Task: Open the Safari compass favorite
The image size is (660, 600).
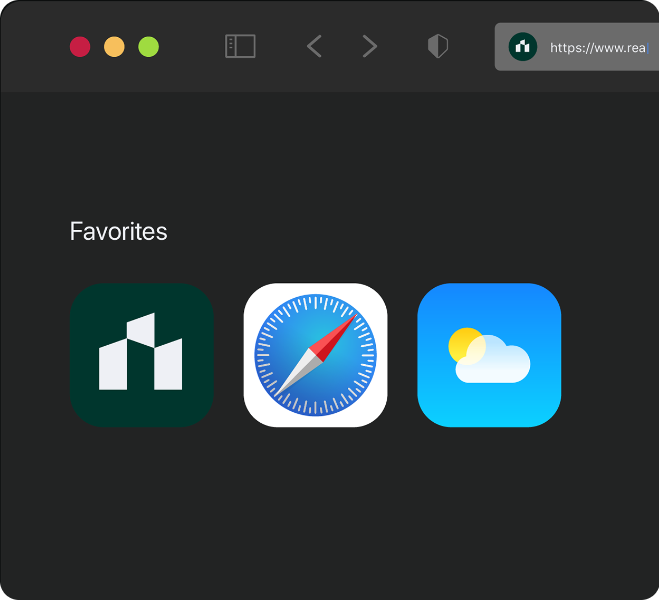Action: [315, 355]
